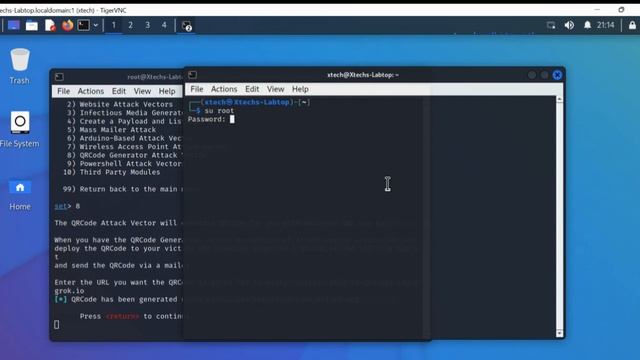Launch the text editor panel icon
The width and height of the screenshot is (640, 360).
[x=50, y=25]
